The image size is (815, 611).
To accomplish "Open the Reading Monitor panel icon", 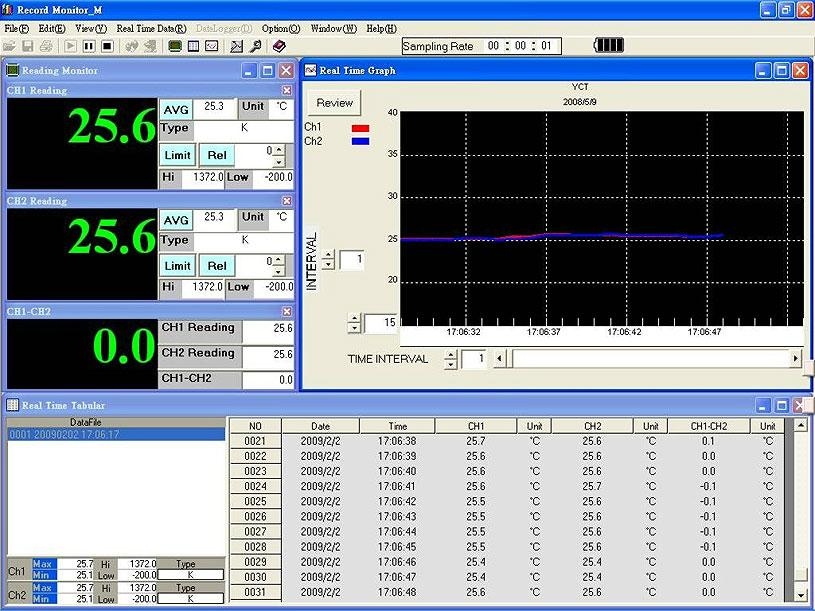I will pos(176,45).
